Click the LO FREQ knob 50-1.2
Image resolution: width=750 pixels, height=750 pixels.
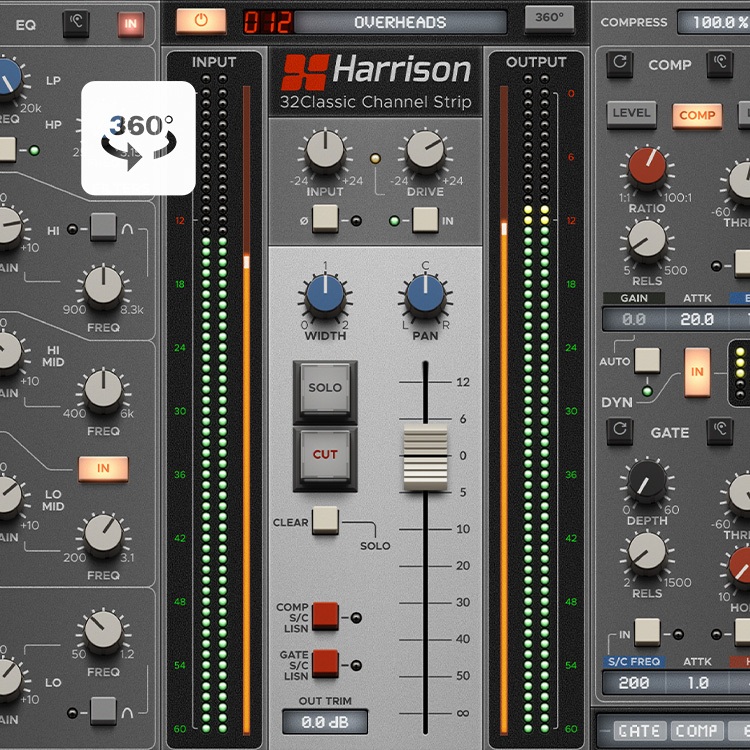[x=103, y=632]
